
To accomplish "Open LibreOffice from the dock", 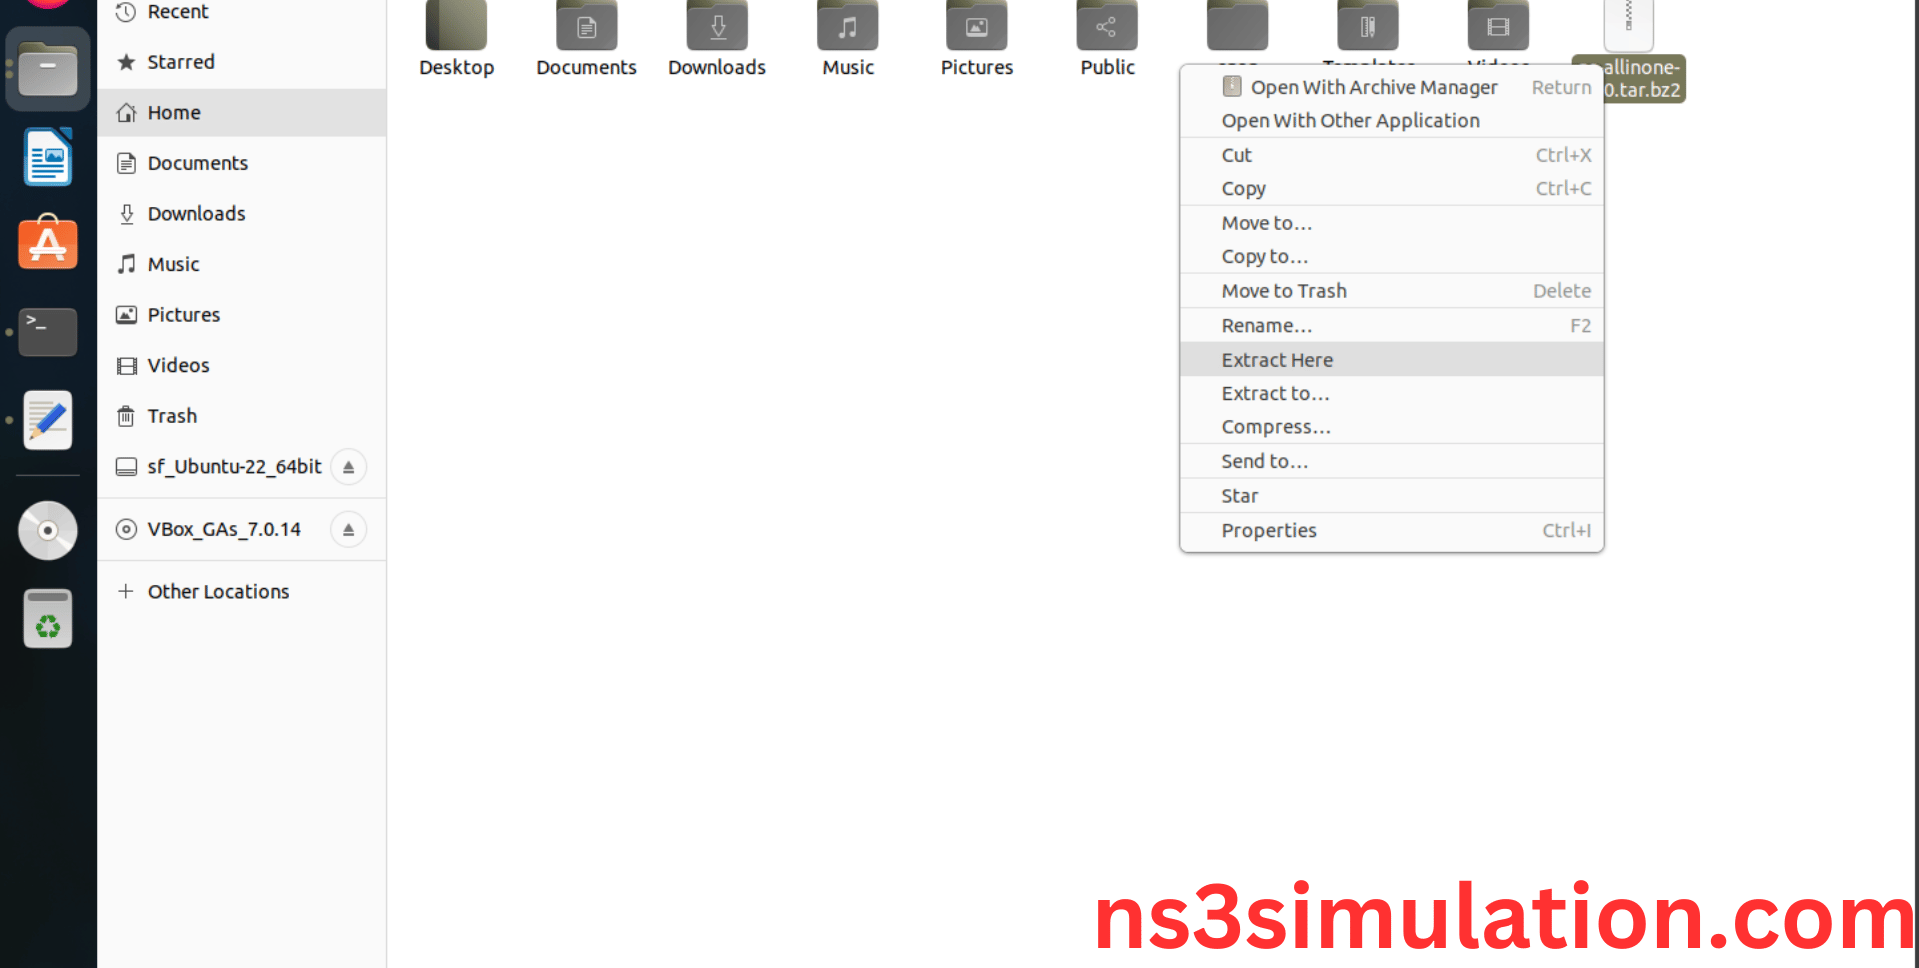I will pyautogui.click(x=47, y=157).
